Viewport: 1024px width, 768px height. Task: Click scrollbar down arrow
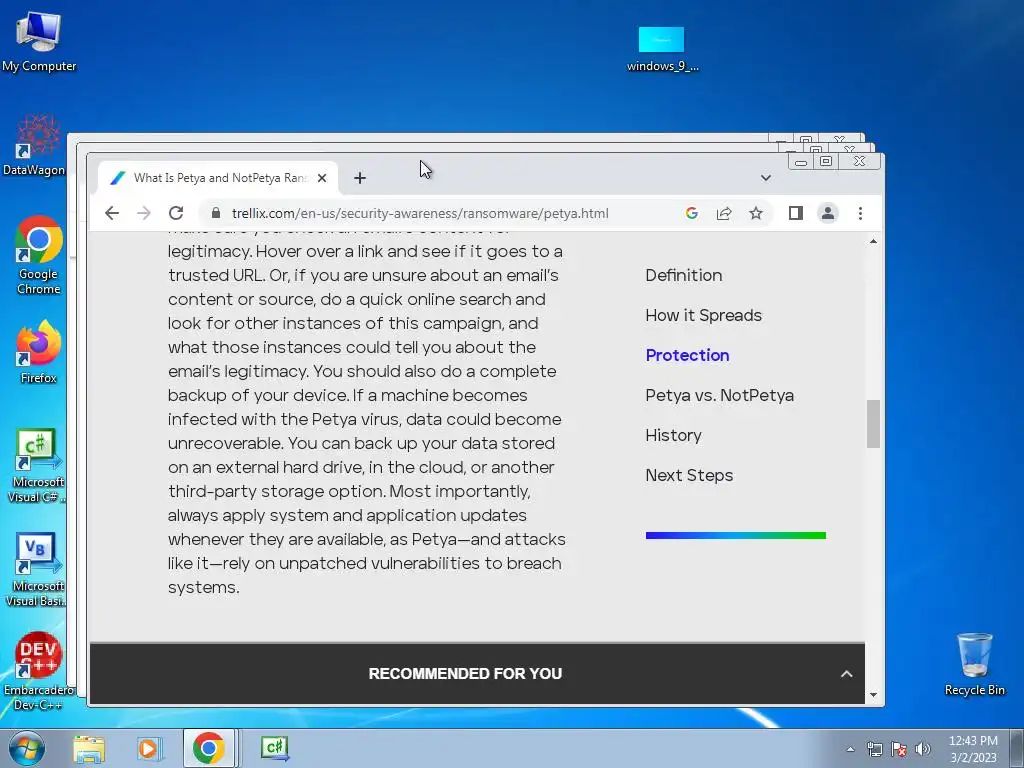point(873,696)
